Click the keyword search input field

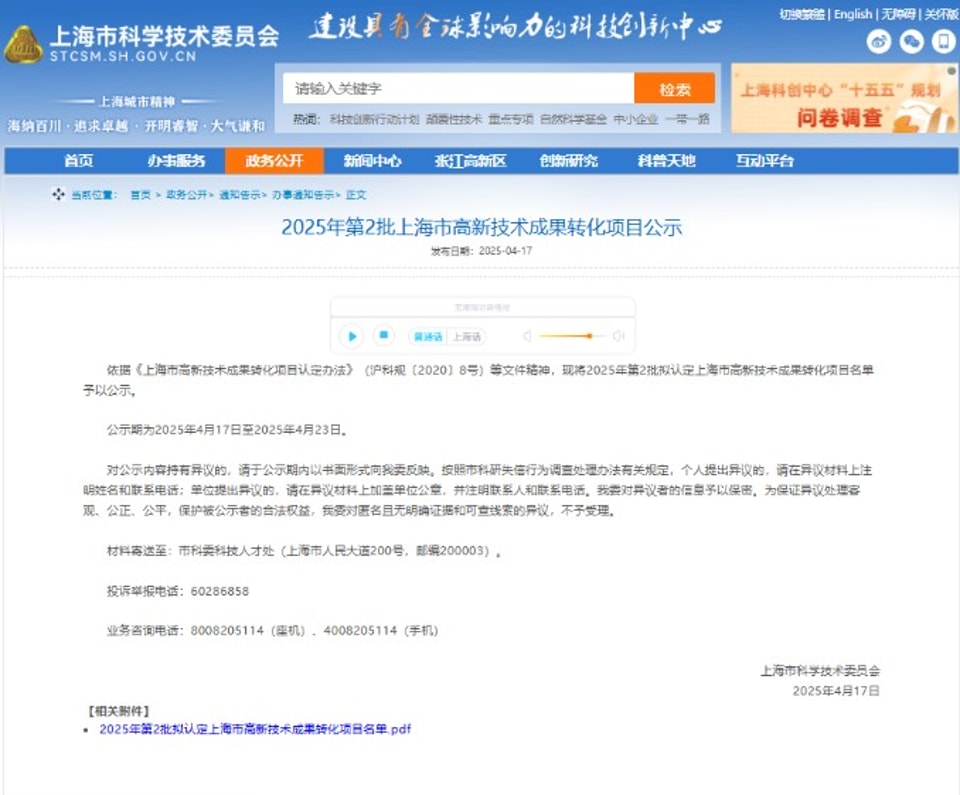pos(459,89)
